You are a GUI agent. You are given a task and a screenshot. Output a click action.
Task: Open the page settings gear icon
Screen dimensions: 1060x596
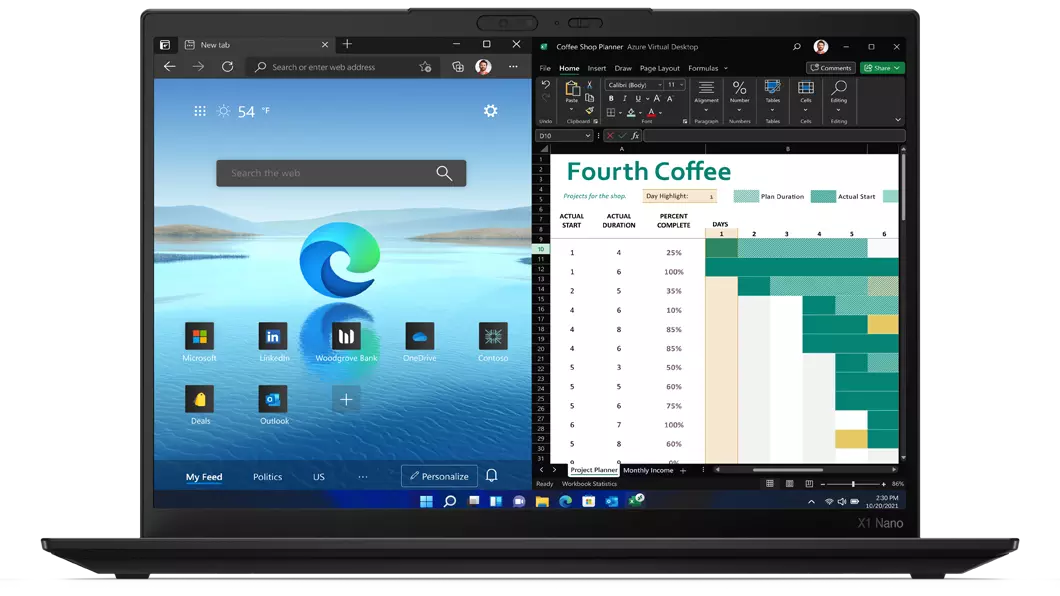[x=490, y=111]
